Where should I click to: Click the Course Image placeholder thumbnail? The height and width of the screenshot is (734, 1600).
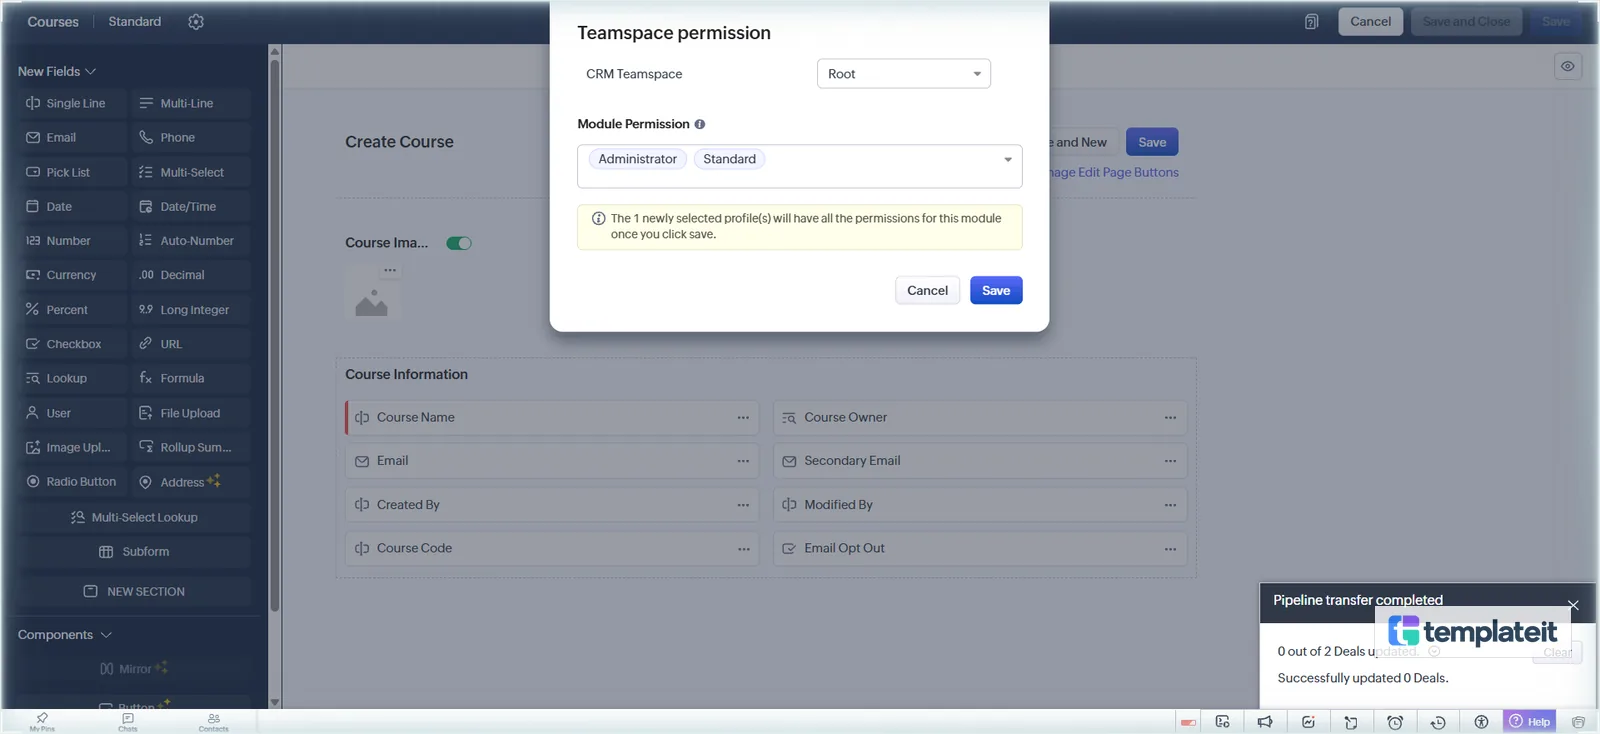371,302
